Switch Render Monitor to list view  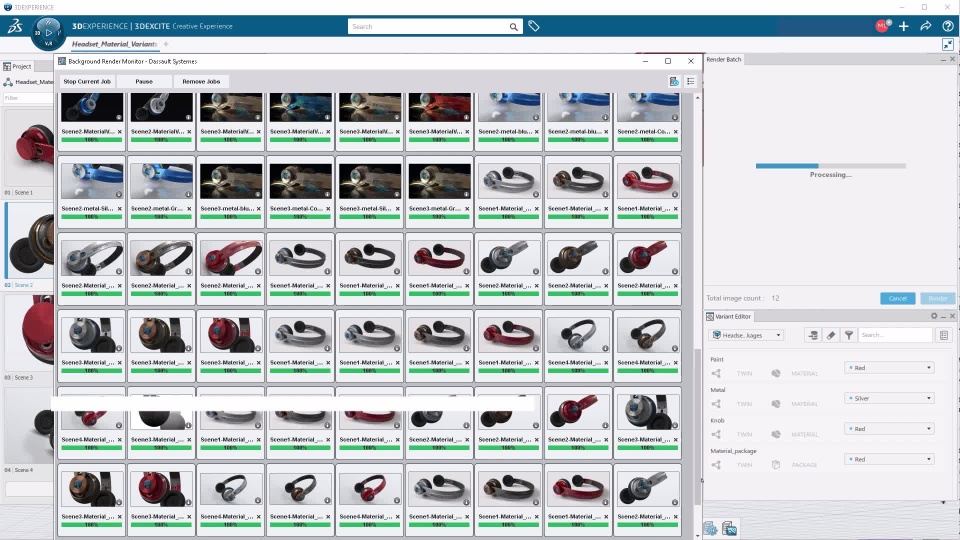pyautogui.click(x=691, y=81)
